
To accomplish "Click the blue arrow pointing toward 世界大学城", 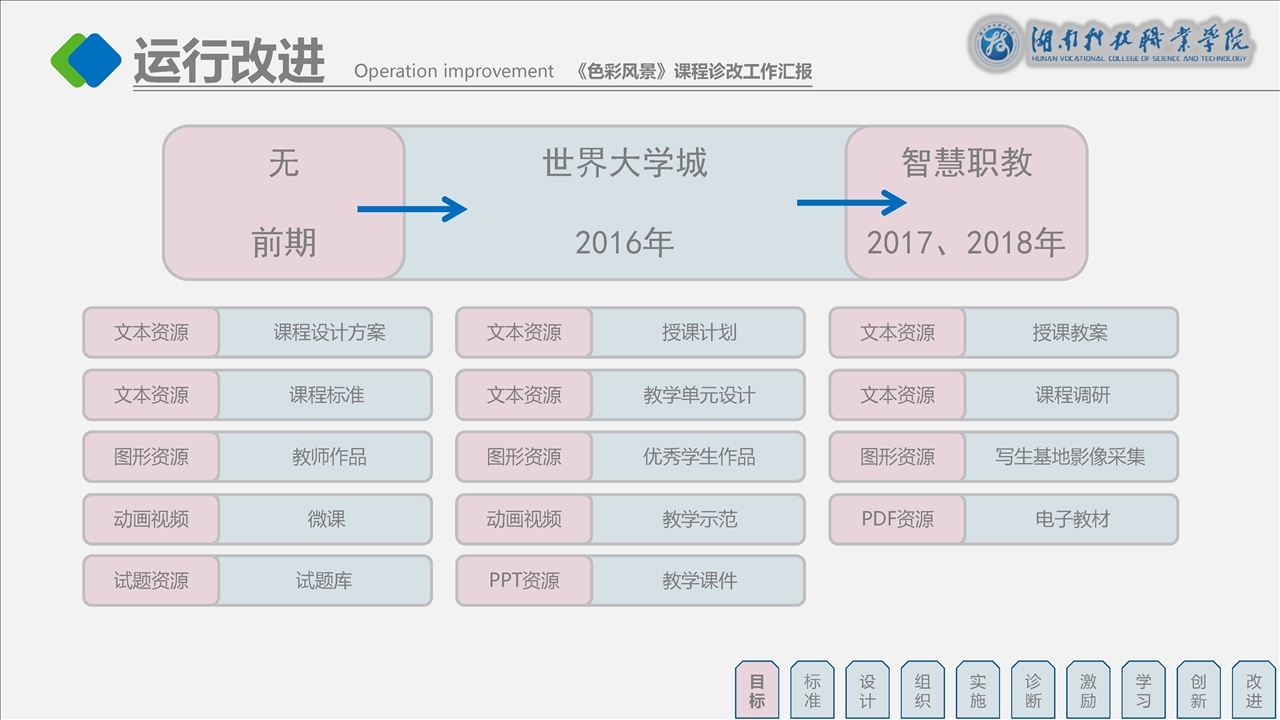I will coord(412,209).
